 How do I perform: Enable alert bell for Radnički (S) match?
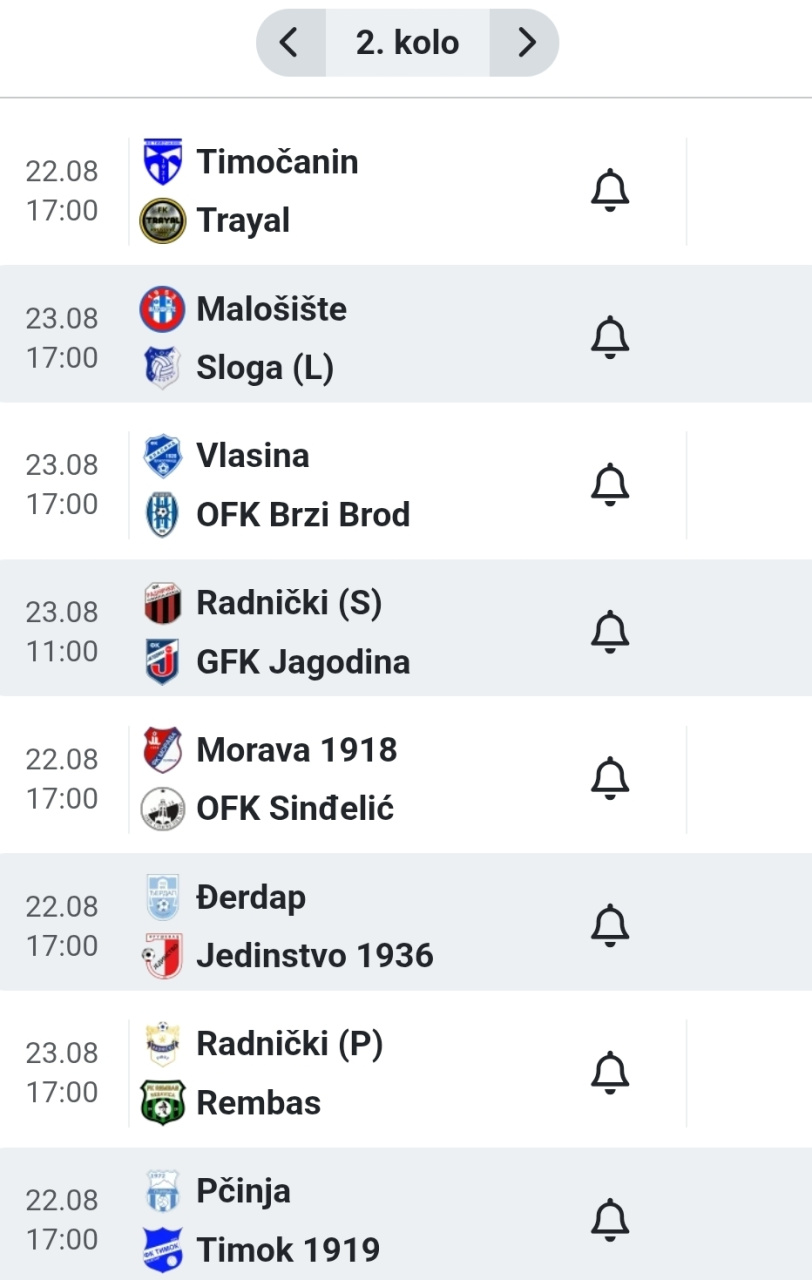(610, 631)
